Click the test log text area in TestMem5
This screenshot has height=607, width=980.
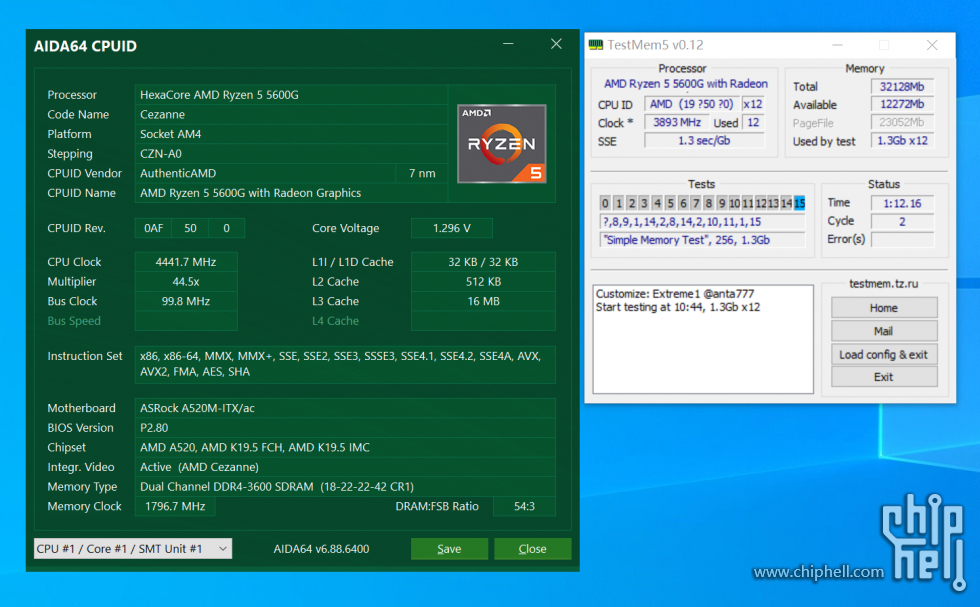click(x=703, y=339)
